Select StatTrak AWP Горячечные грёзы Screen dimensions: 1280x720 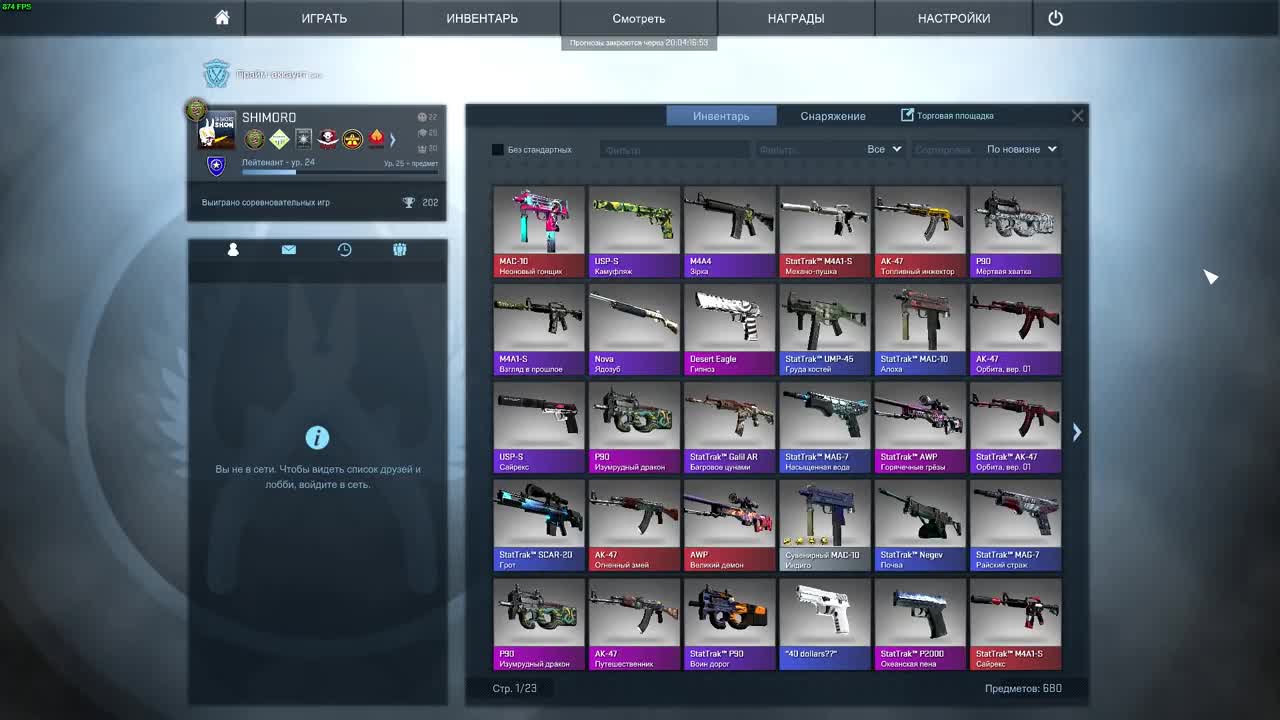pos(920,428)
